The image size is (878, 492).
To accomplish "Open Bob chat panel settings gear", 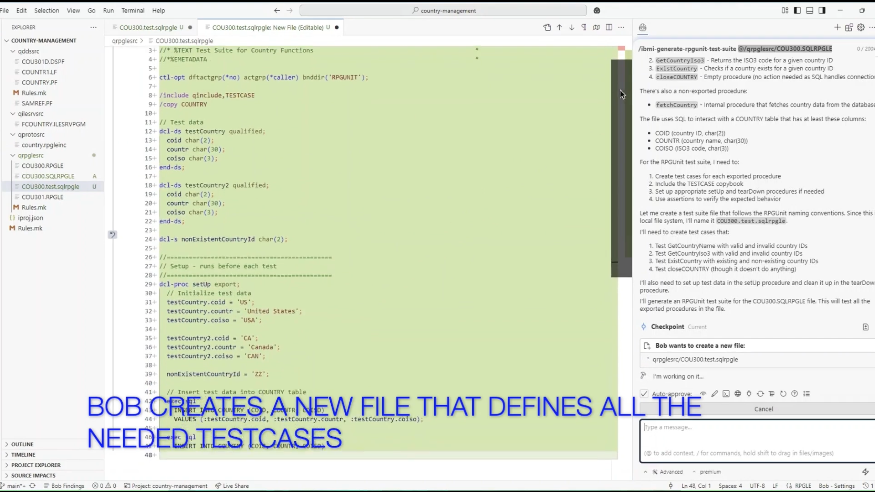I will [x=861, y=27].
